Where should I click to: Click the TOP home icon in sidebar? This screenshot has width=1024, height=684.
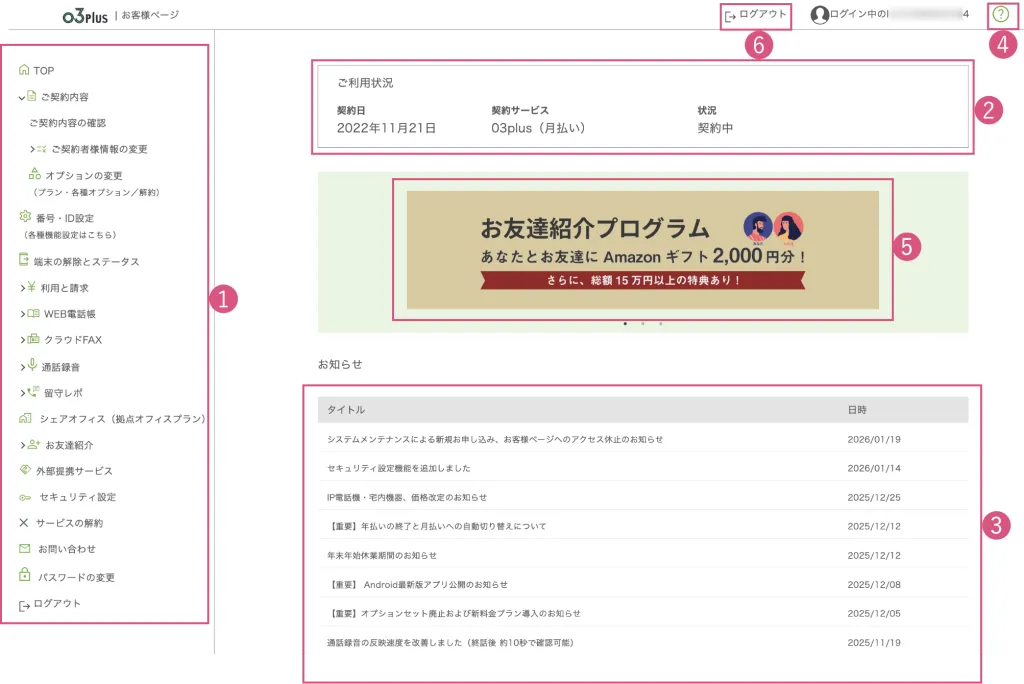(x=24, y=69)
